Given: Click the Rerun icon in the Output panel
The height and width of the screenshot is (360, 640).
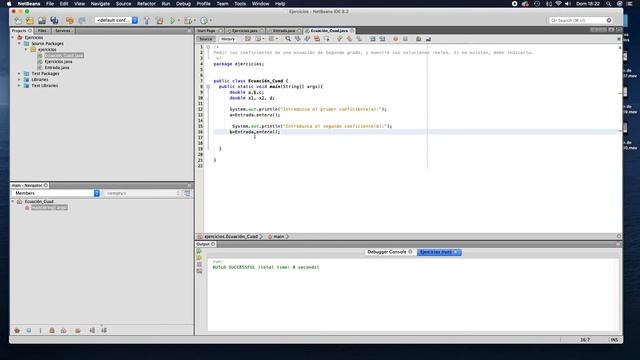Looking at the screenshot, I should tap(199, 251).
